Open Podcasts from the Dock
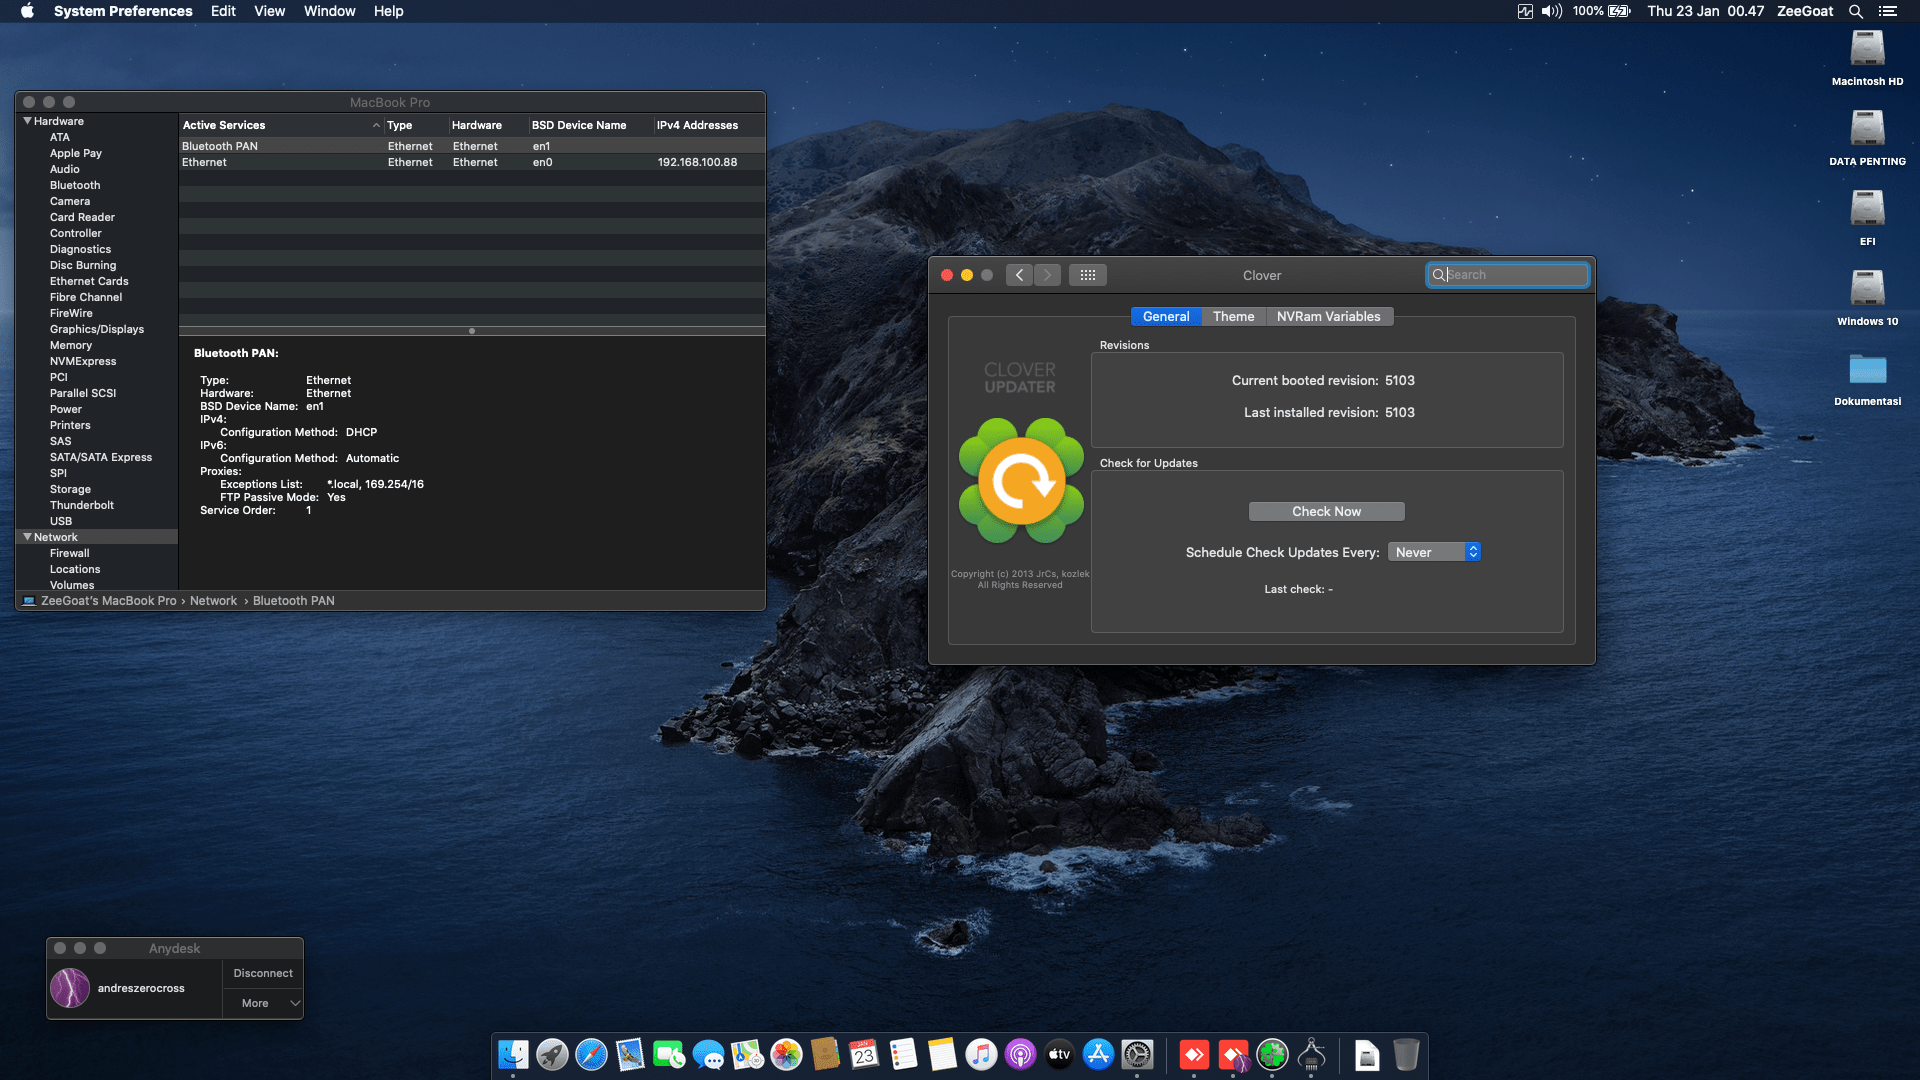The image size is (1920, 1080). pyautogui.click(x=1020, y=1054)
